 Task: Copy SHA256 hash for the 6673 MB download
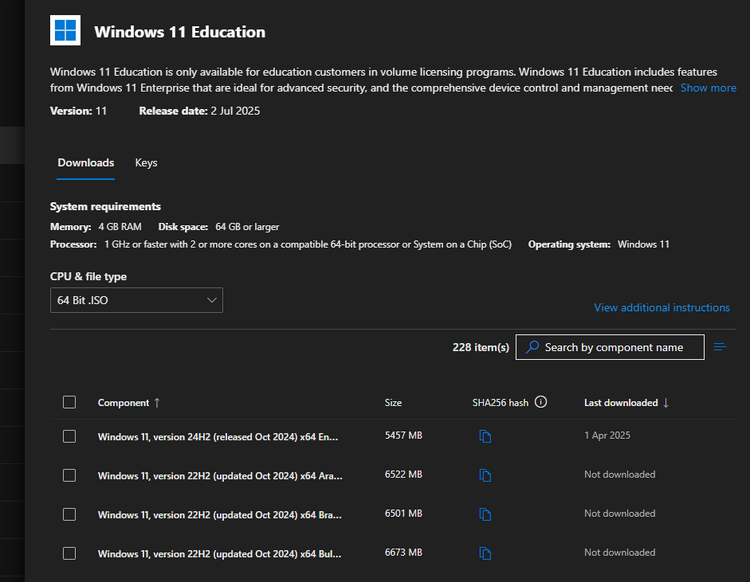(x=485, y=553)
